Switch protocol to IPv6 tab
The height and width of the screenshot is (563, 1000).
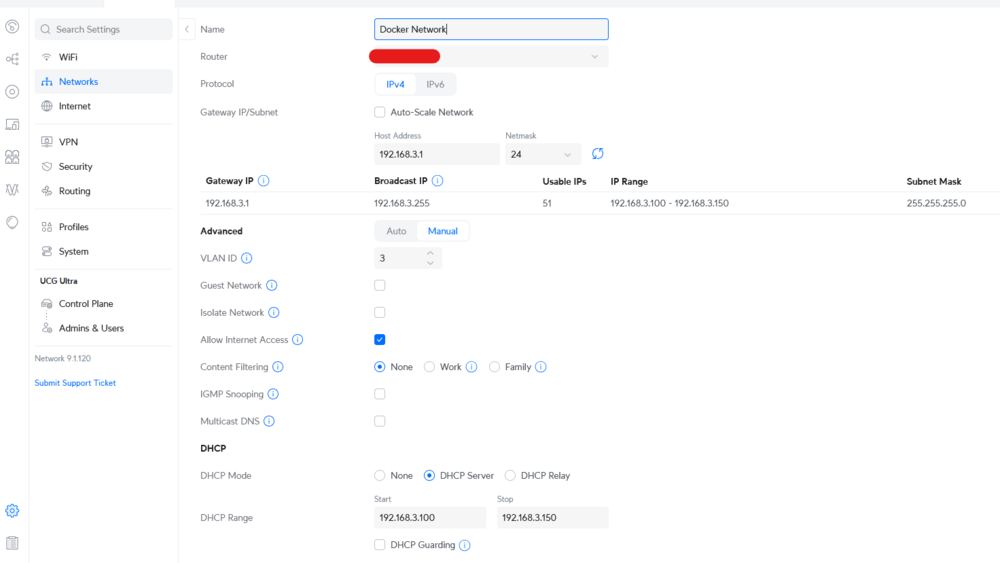pyautogui.click(x=436, y=84)
